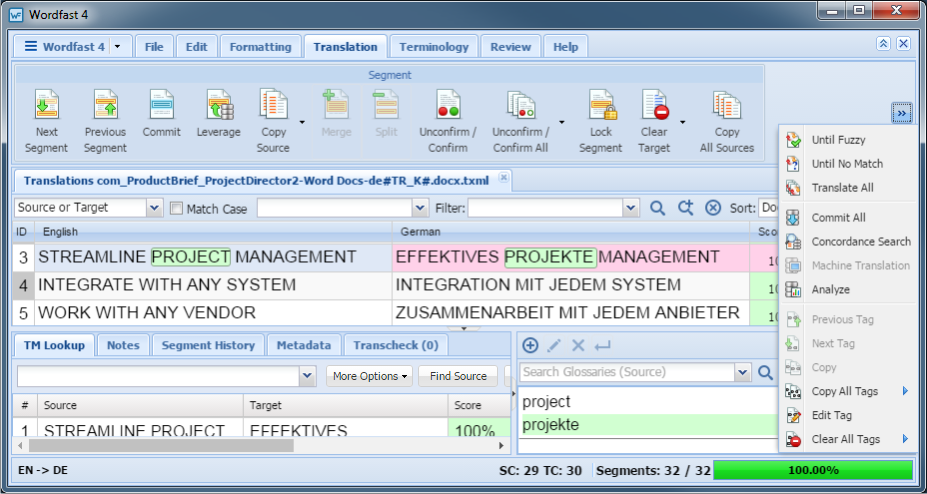
Task: Open the Source or Target dropdown
Action: pyautogui.click(x=154, y=208)
